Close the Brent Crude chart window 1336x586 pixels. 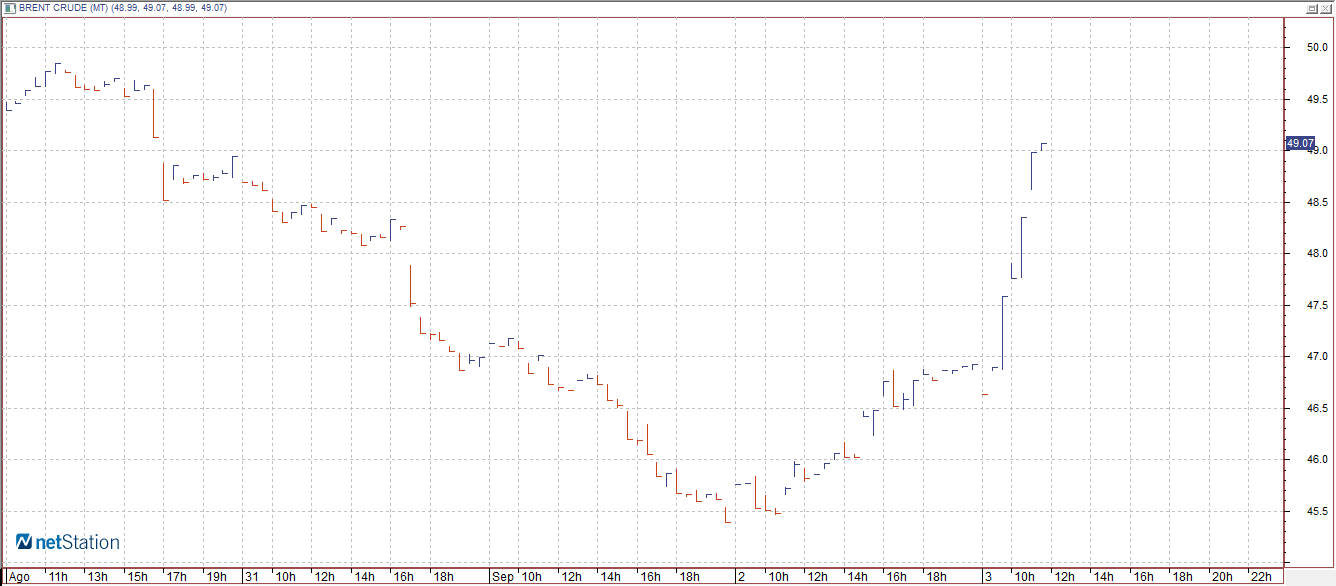(1325, 8)
